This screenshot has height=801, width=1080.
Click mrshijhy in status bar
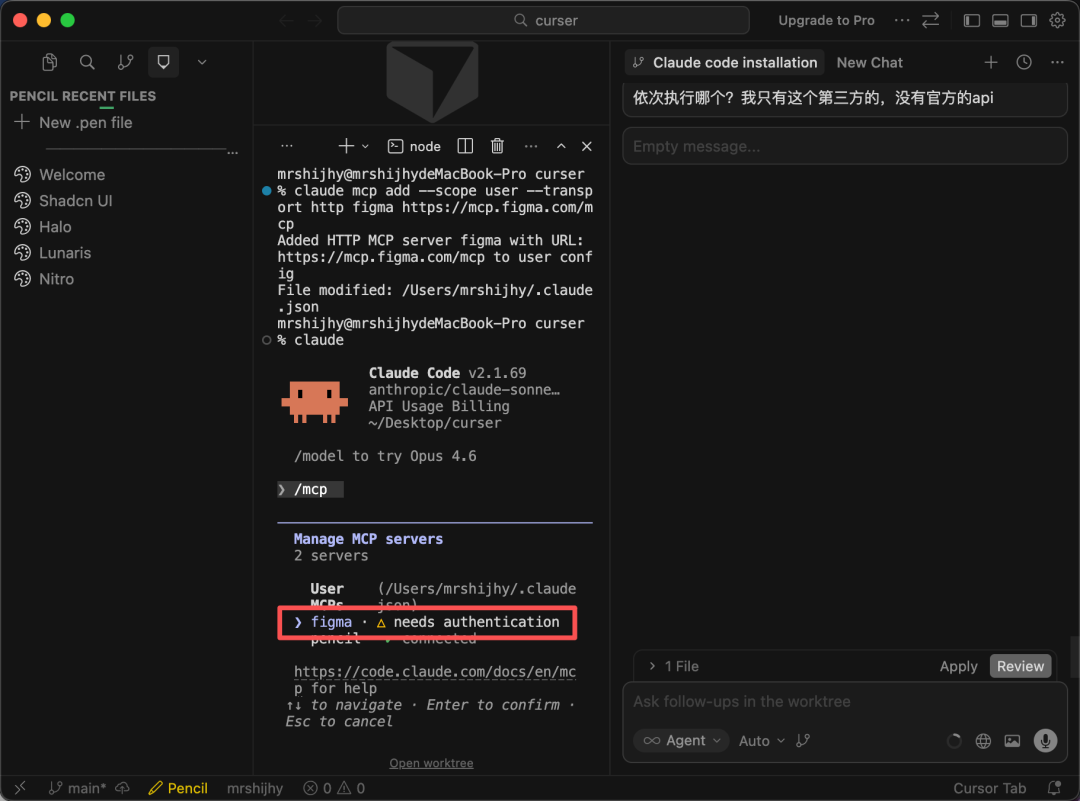255,787
